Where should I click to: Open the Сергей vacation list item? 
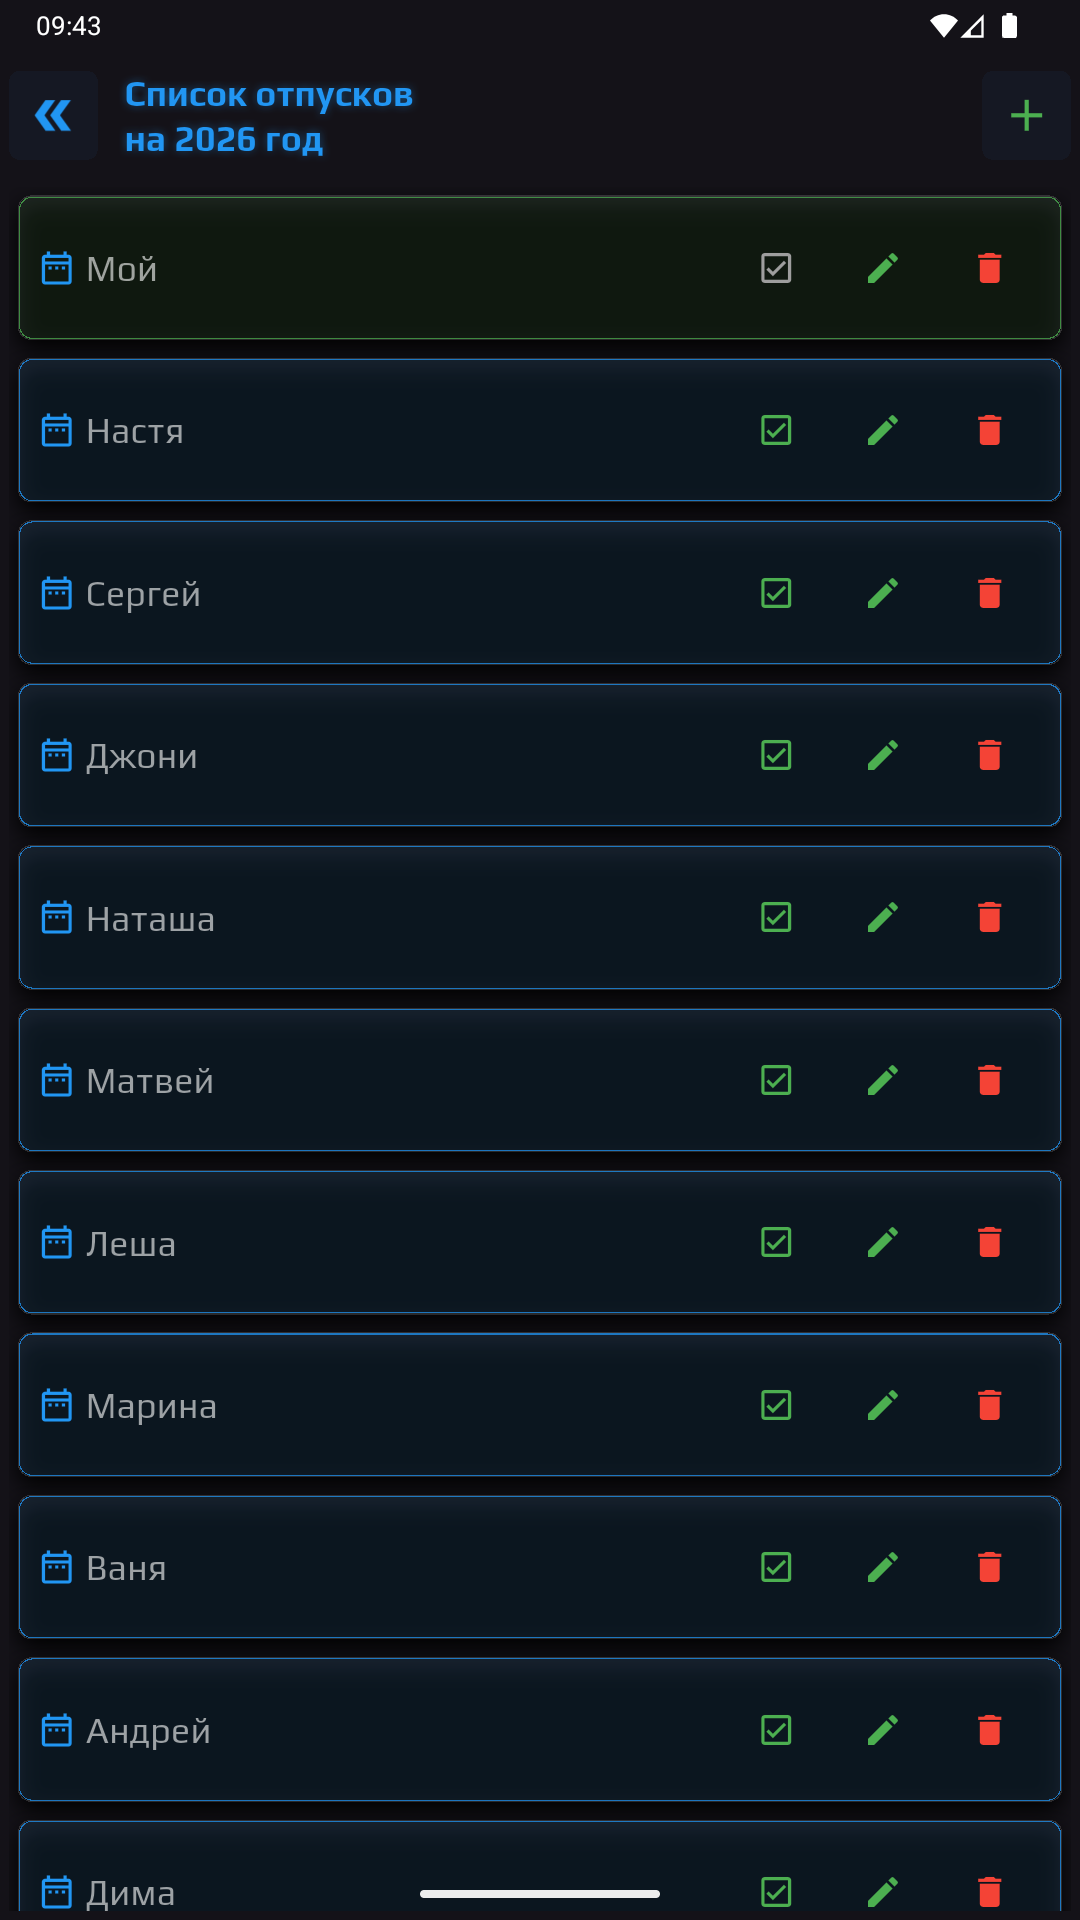point(540,593)
